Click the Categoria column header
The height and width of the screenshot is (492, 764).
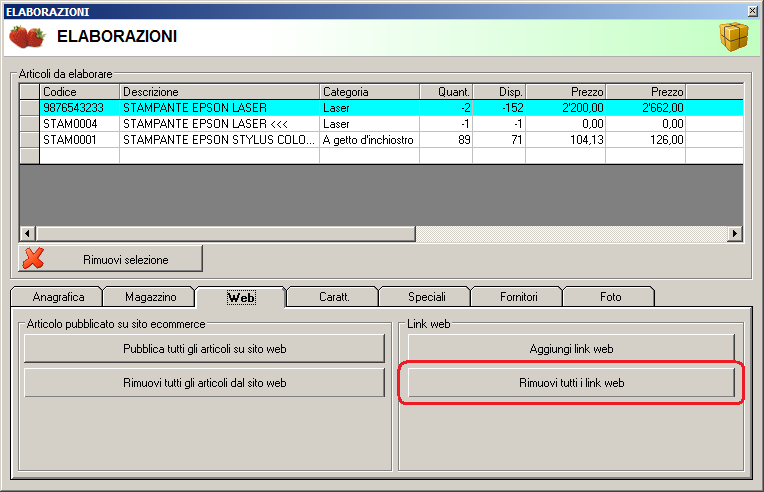click(x=370, y=92)
